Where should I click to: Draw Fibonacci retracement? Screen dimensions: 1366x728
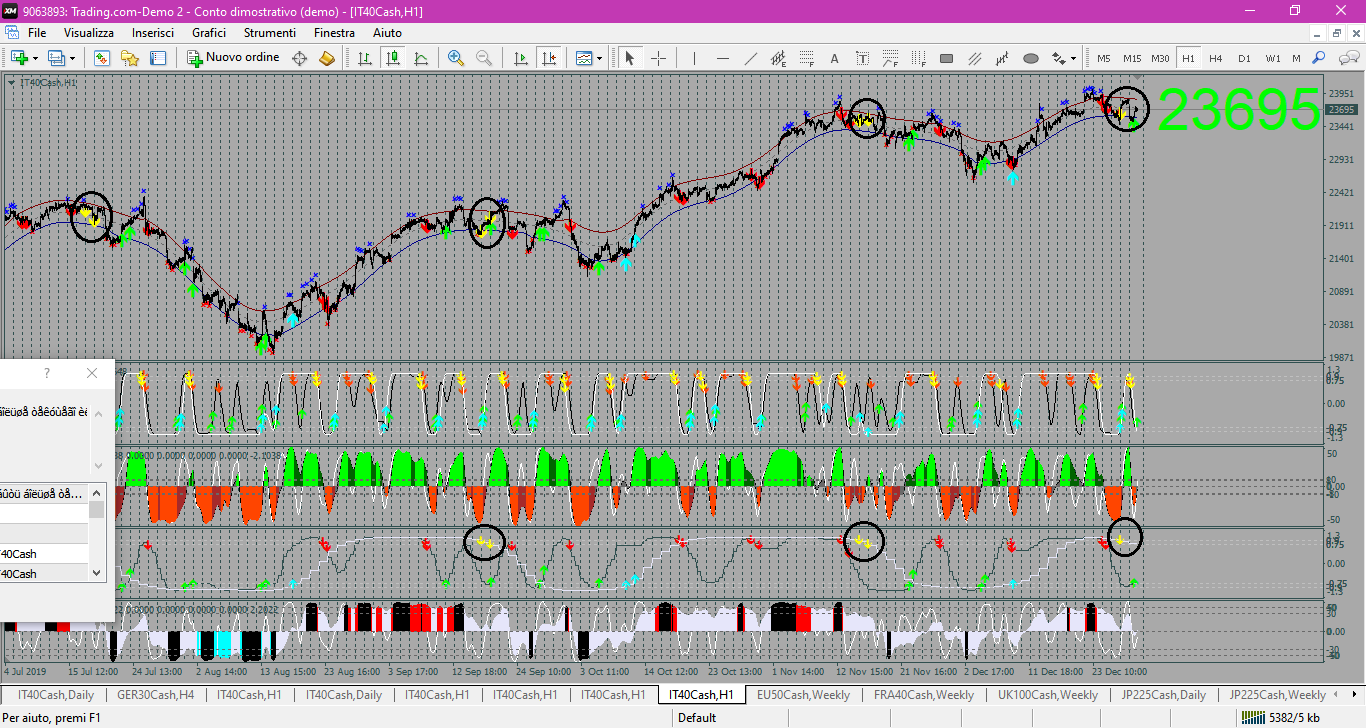pyautogui.click(x=807, y=58)
